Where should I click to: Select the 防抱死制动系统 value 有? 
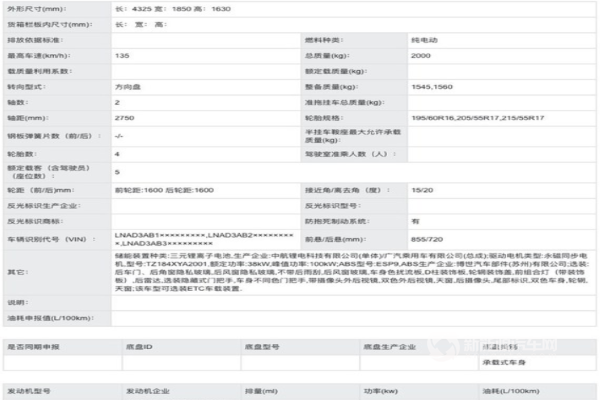point(416,221)
